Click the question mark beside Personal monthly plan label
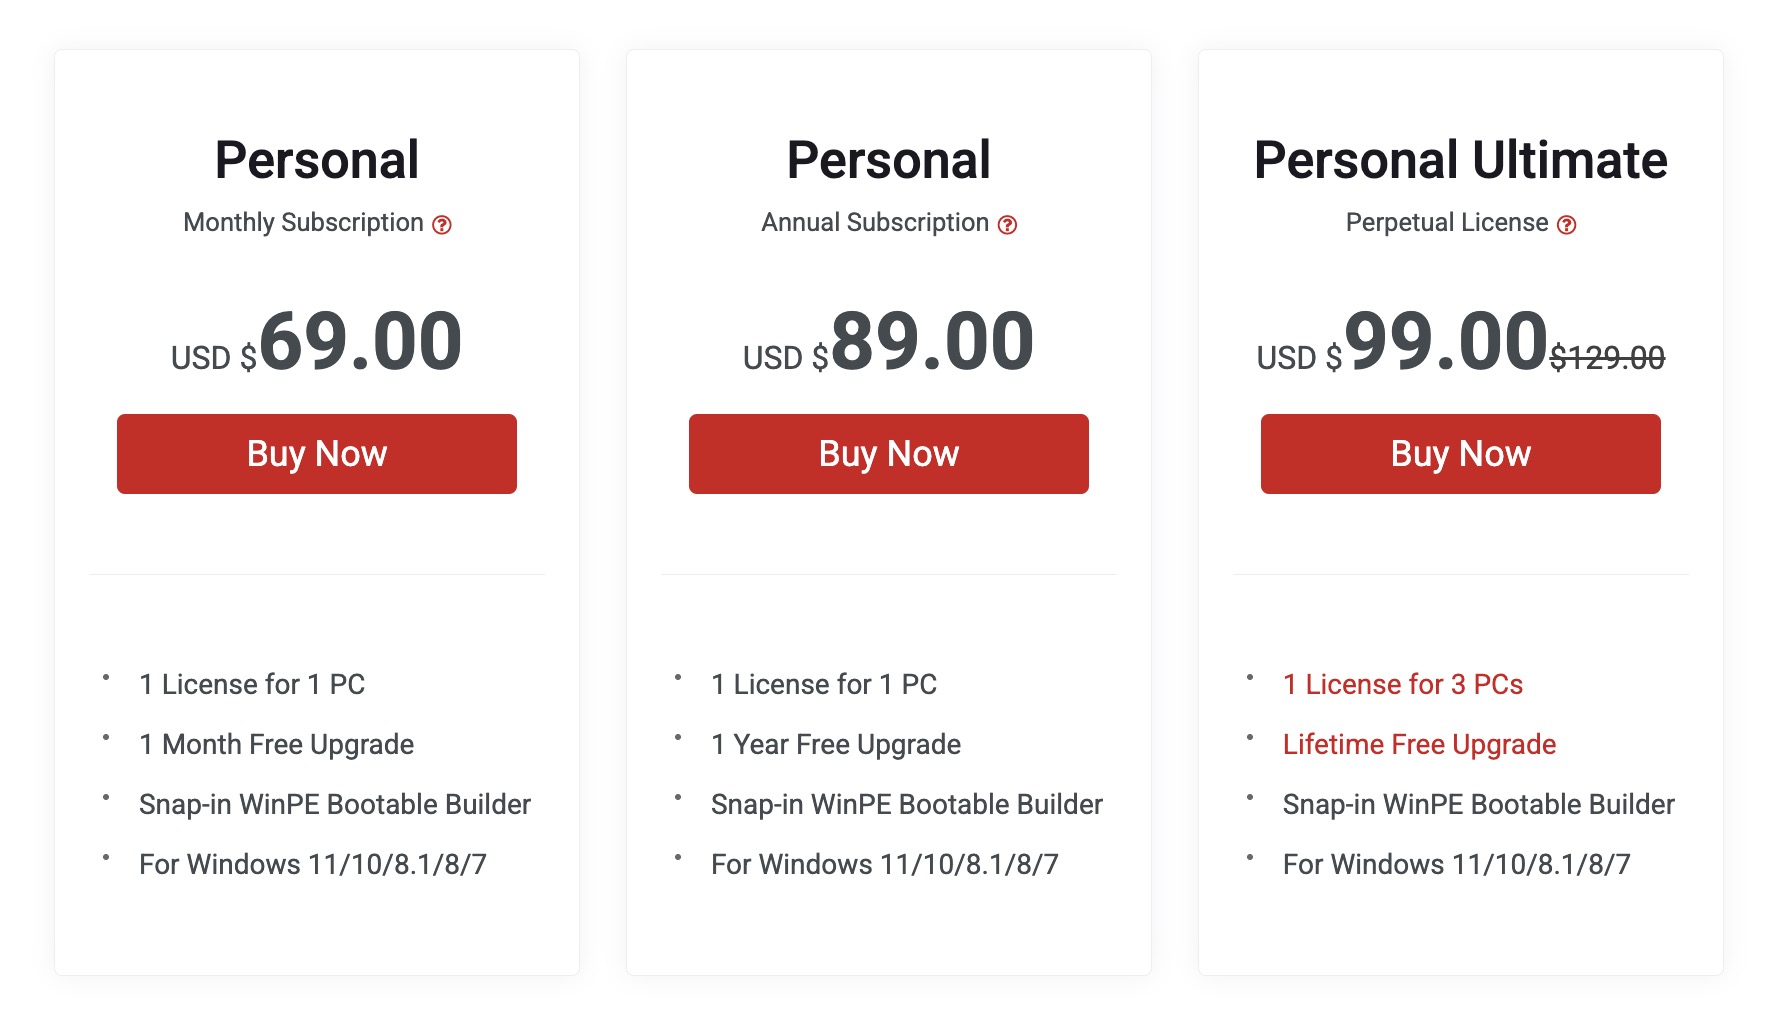The width and height of the screenshot is (1776, 1026). click(x=444, y=224)
